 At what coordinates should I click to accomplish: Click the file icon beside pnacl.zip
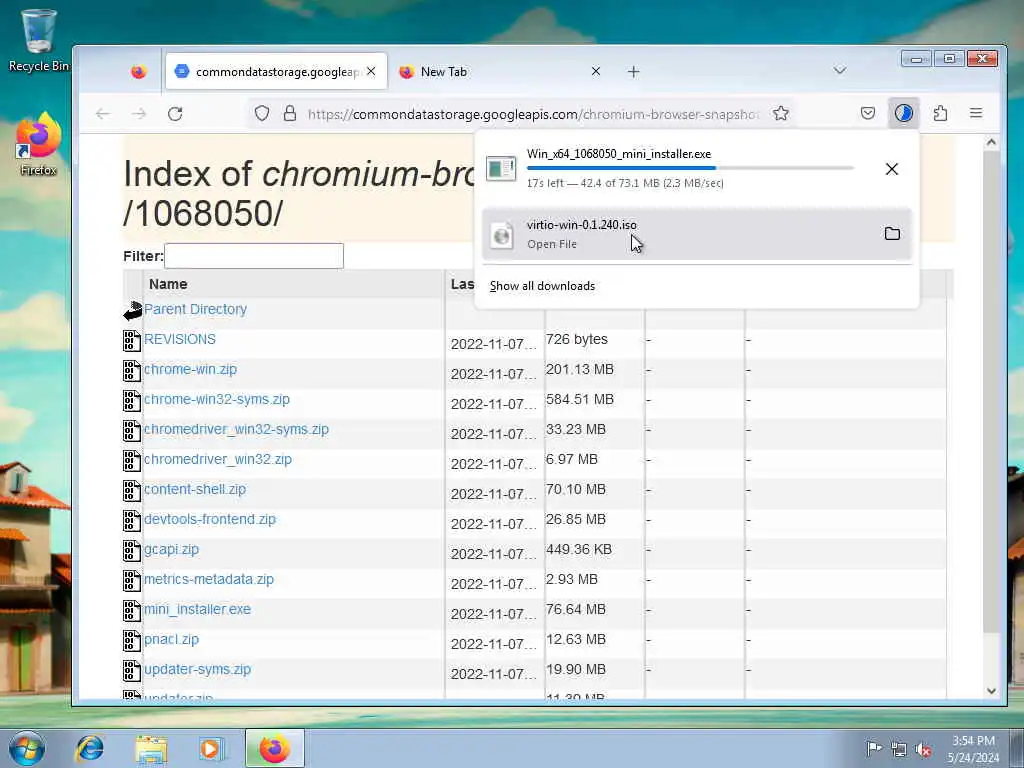pos(132,641)
